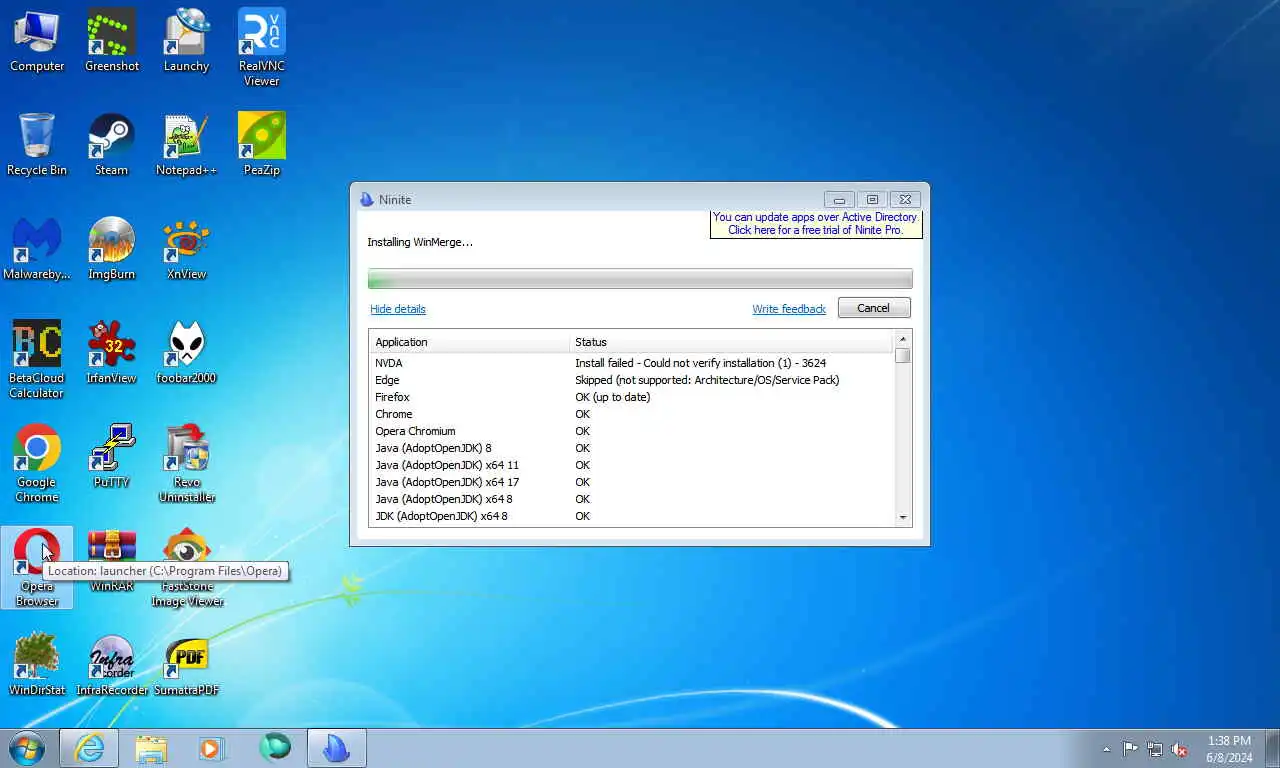This screenshot has height=768, width=1280.
Task: Open the Recycle Bin icon
Action: [x=37, y=144]
